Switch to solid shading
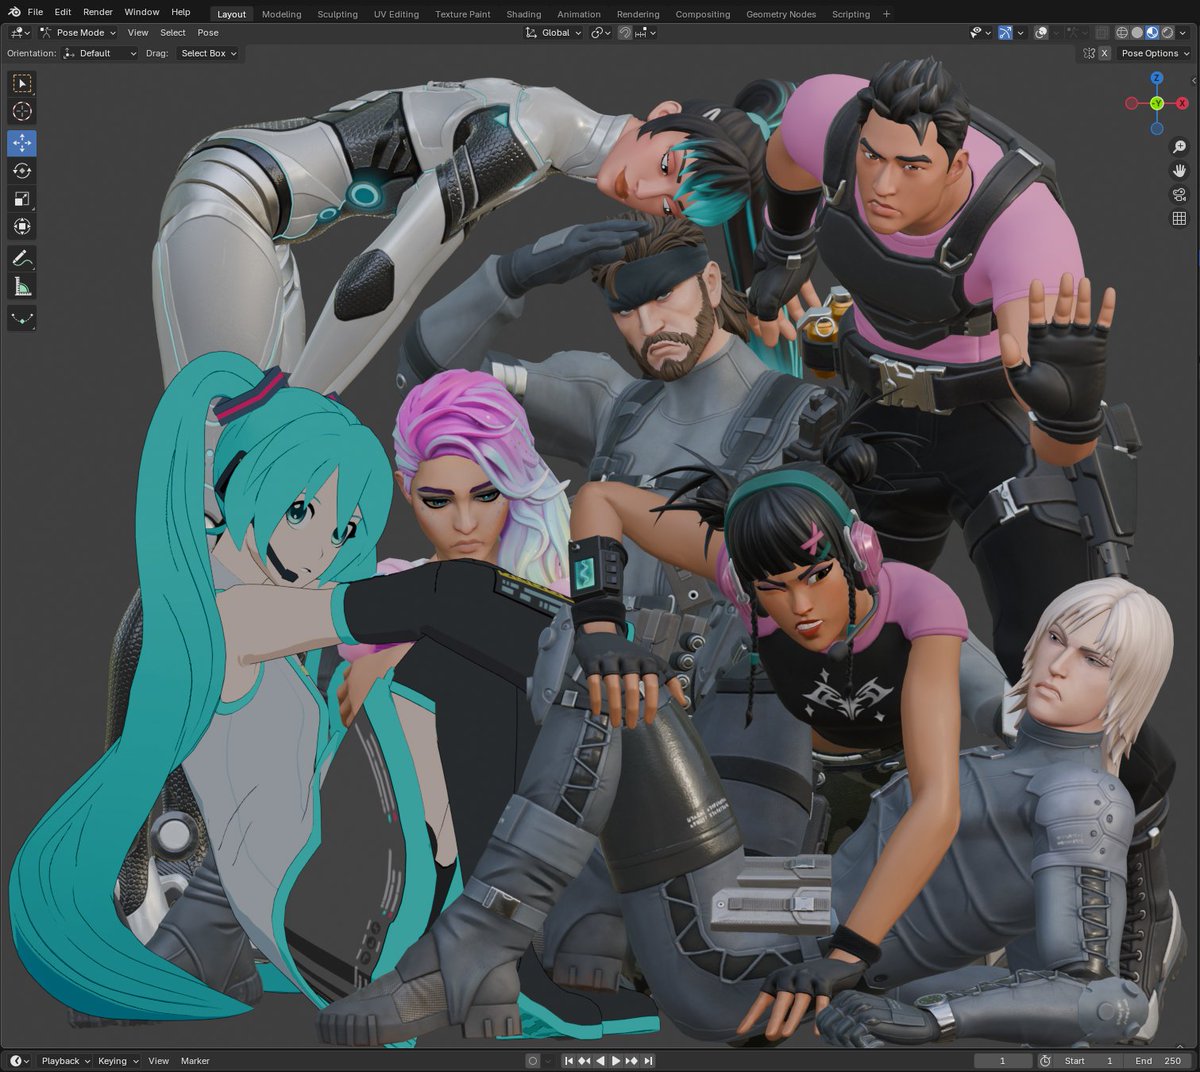The width and height of the screenshot is (1200, 1072). pyautogui.click(x=1137, y=32)
